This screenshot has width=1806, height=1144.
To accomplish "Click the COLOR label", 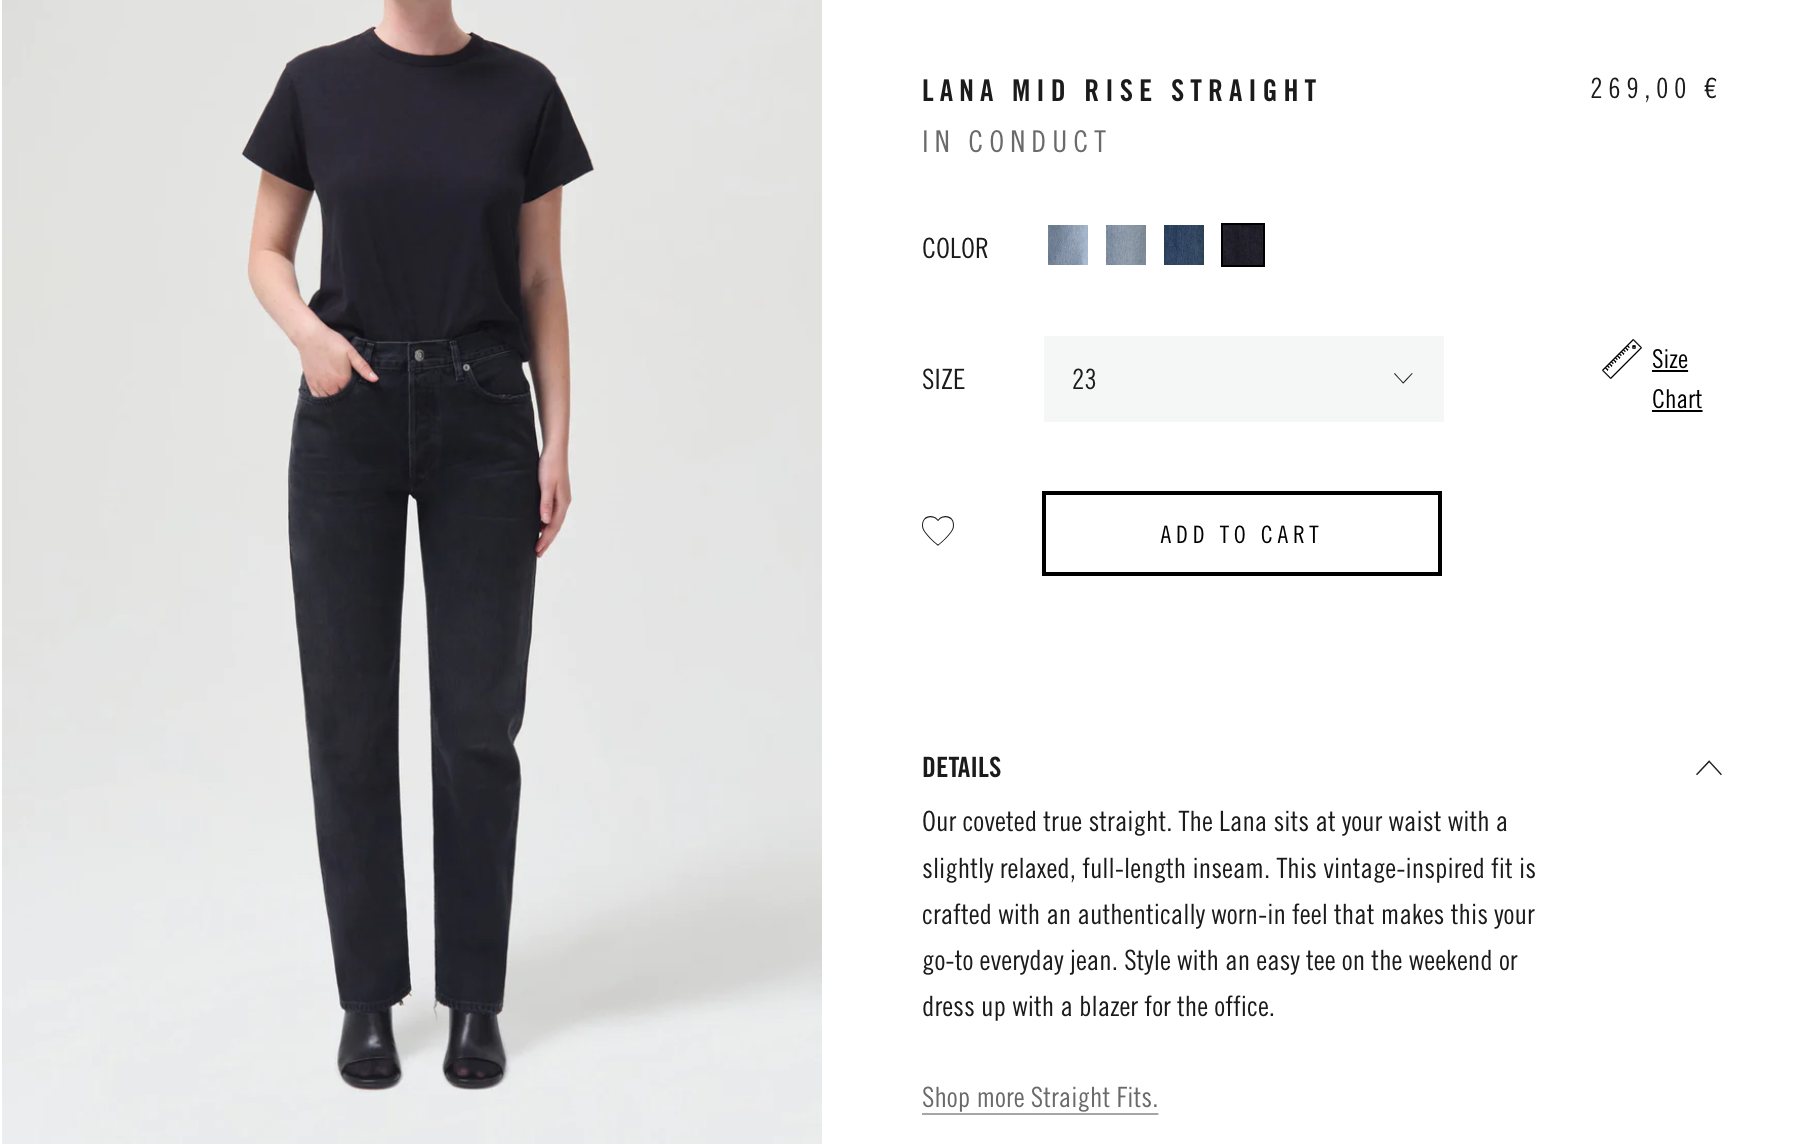I will (954, 248).
